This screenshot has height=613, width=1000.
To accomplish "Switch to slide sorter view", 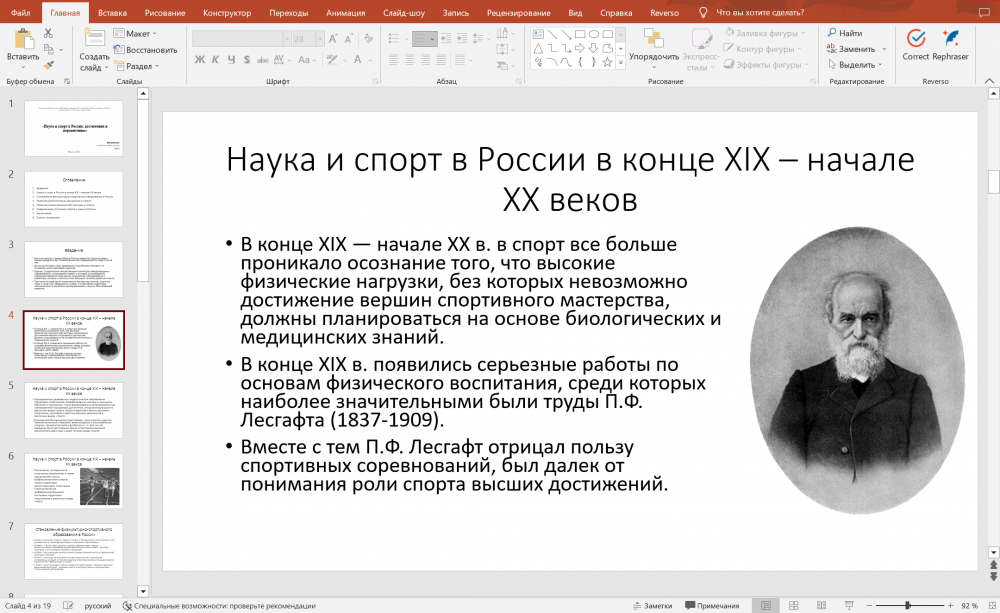I will coord(791,606).
